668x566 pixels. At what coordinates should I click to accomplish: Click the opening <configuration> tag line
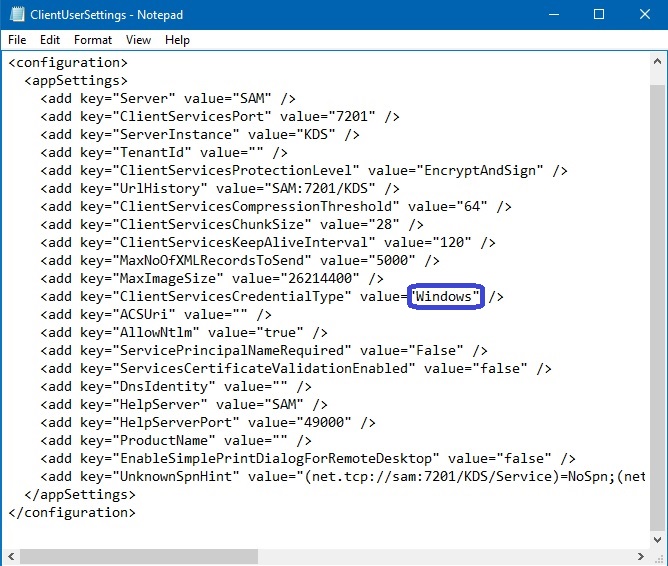pyautogui.click(x=68, y=63)
